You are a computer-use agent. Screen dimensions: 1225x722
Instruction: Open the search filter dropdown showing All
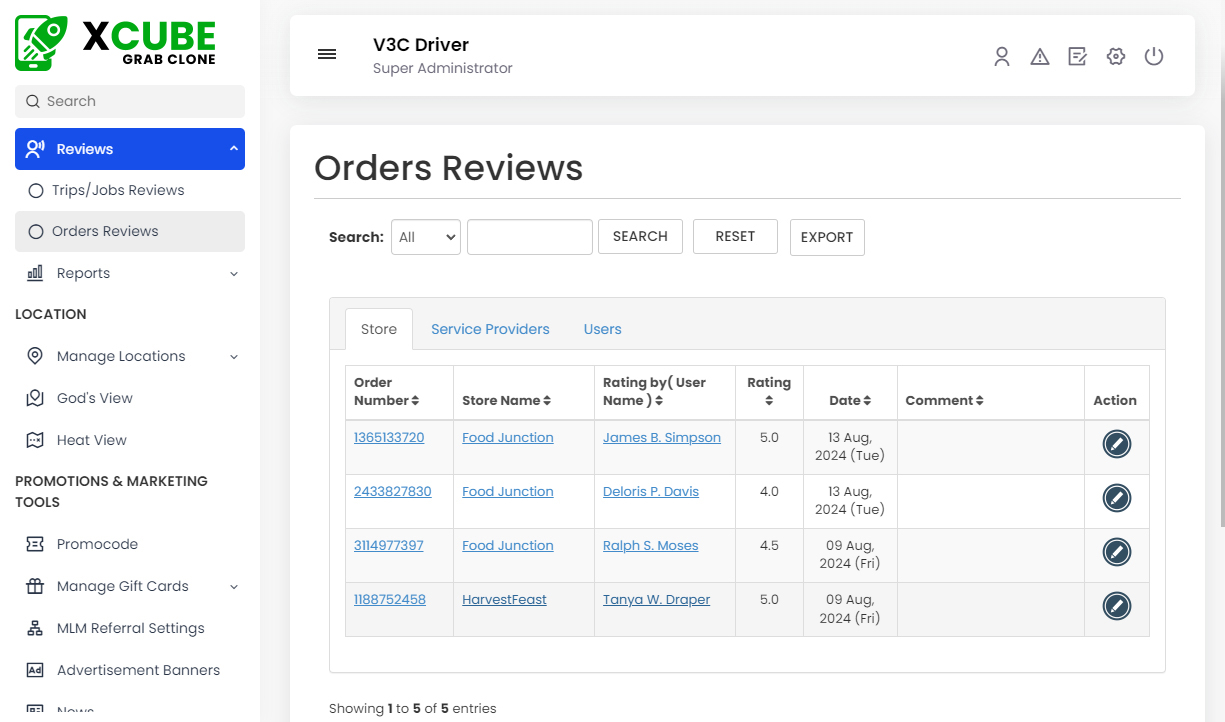425,236
